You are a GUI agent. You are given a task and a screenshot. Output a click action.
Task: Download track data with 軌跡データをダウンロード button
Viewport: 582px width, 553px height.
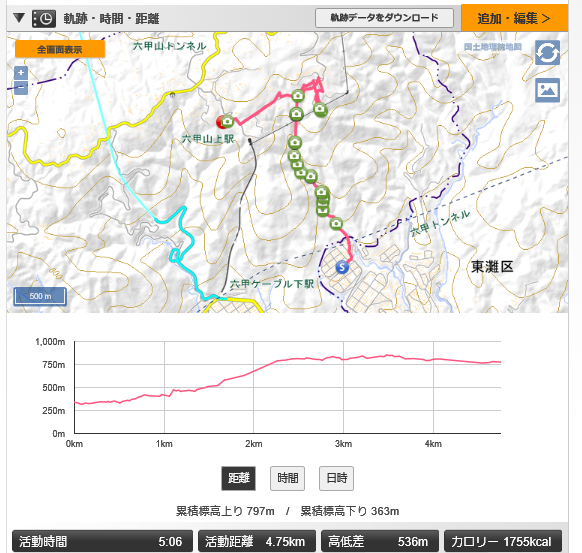(384, 18)
